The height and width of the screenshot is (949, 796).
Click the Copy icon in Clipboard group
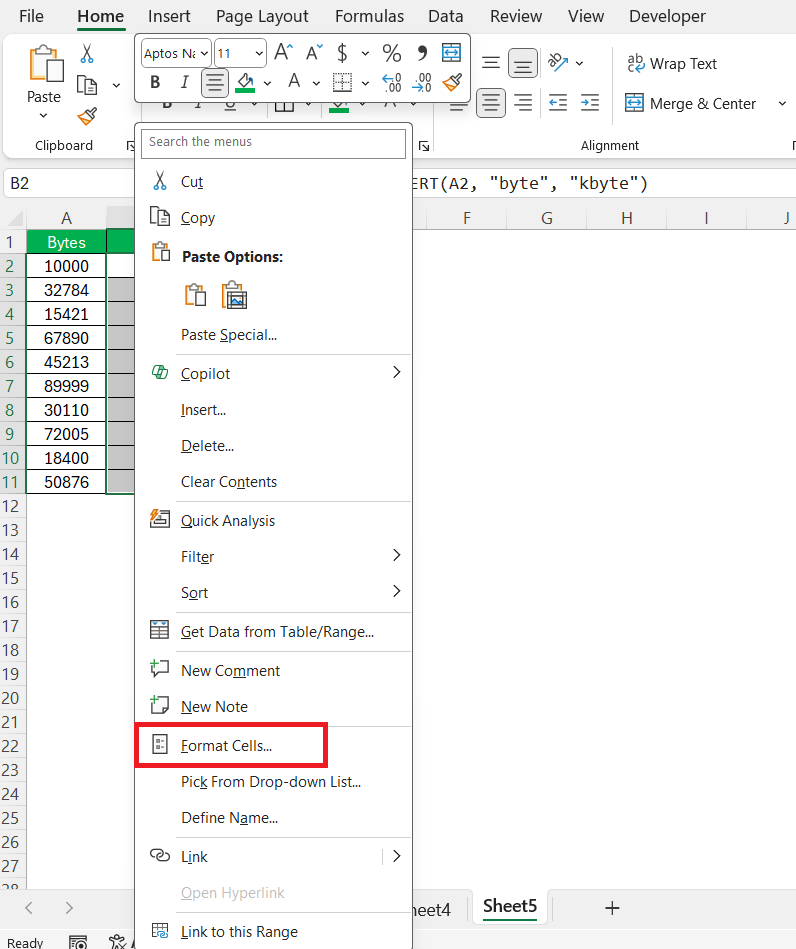87,85
